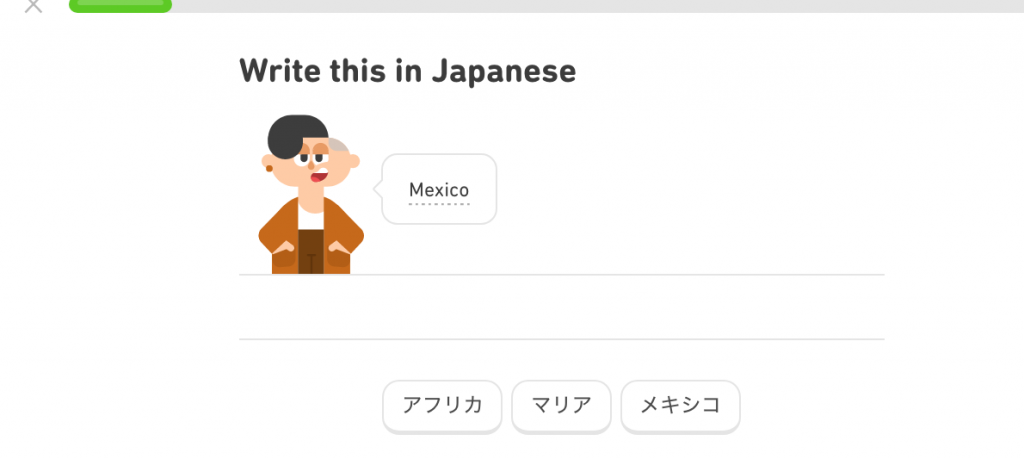The width and height of the screenshot is (1024, 459).
Task: Close the lesson with the X icon
Action: pos(34,6)
